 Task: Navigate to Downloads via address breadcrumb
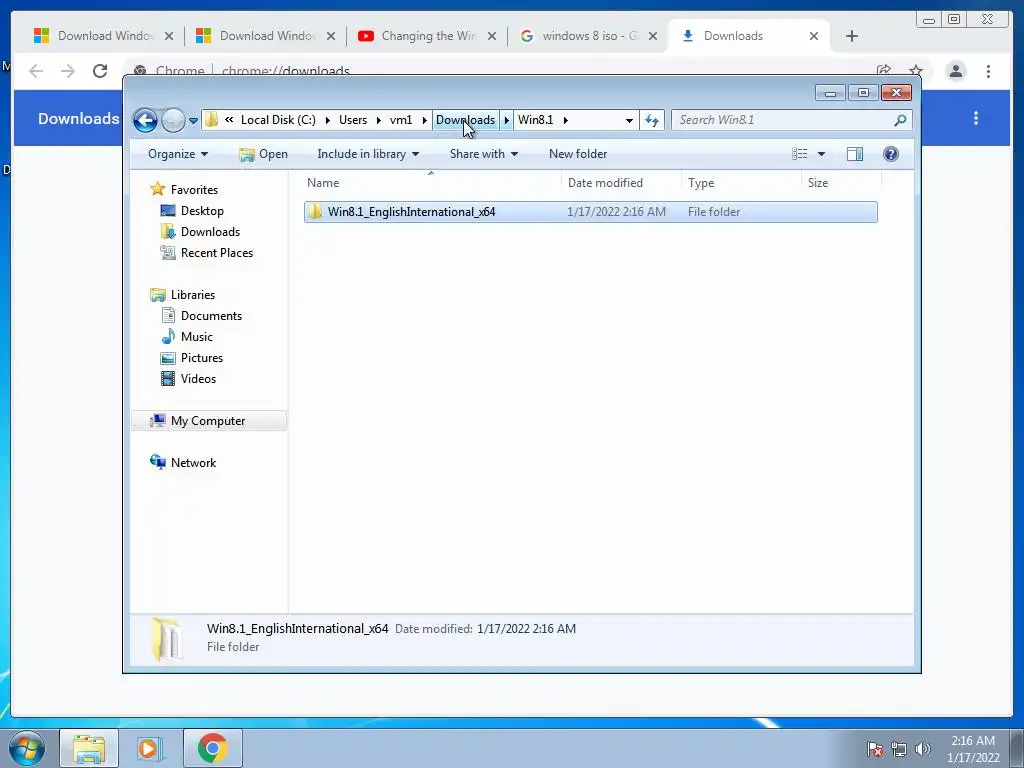(466, 120)
